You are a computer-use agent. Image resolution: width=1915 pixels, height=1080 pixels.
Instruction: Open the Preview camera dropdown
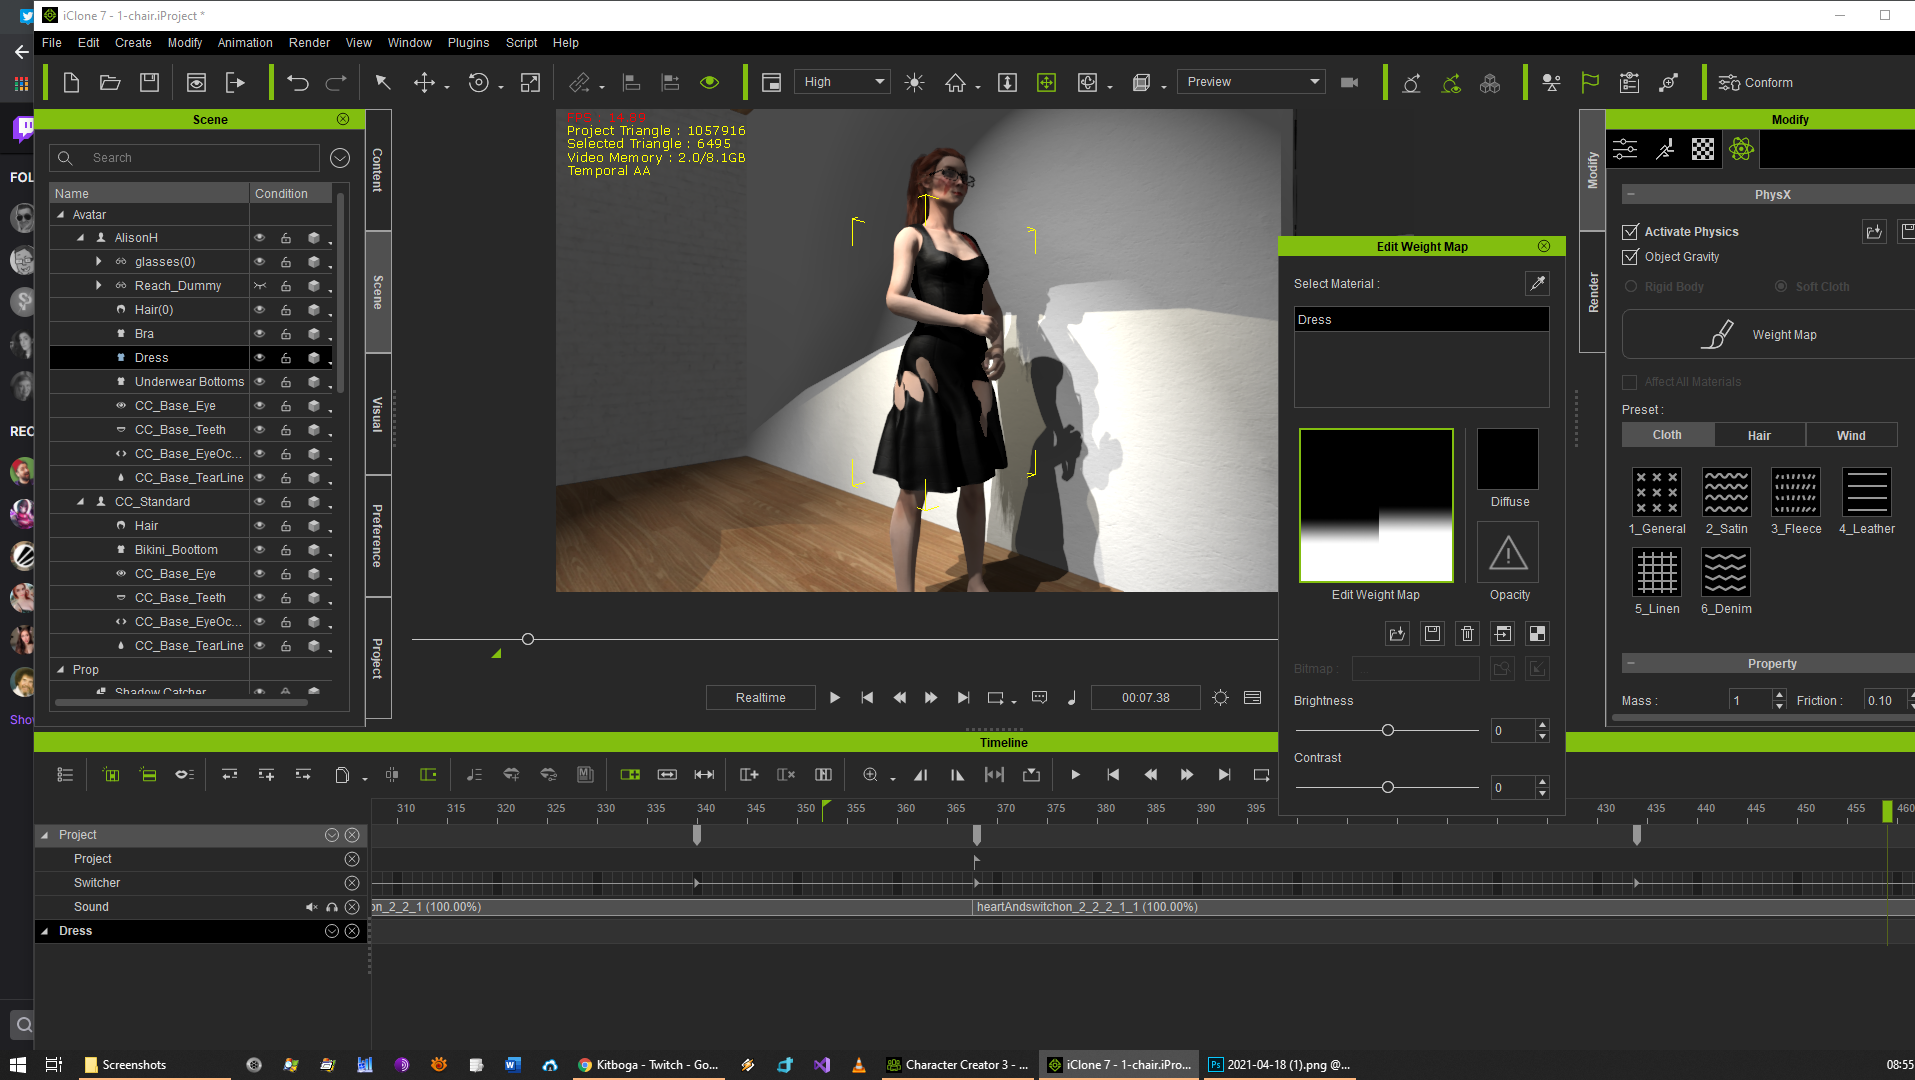(1252, 82)
